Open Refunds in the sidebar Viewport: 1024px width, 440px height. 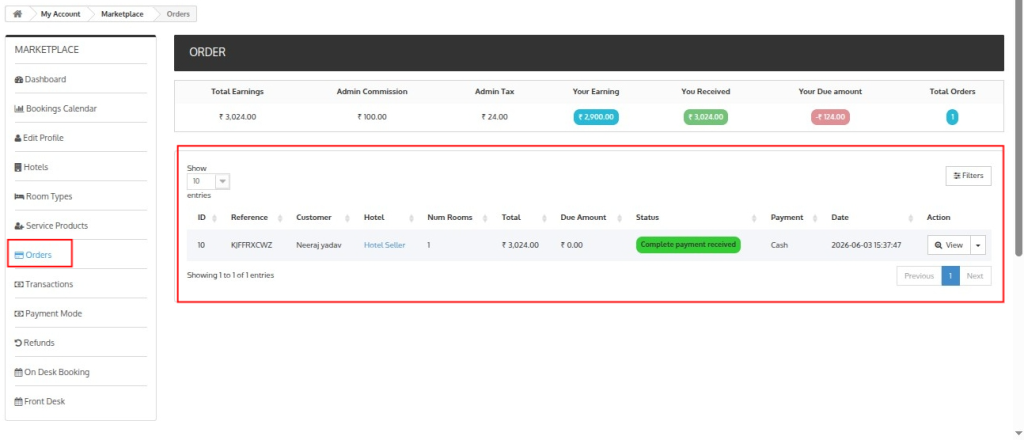pyautogui.click(x=35, y=343)
